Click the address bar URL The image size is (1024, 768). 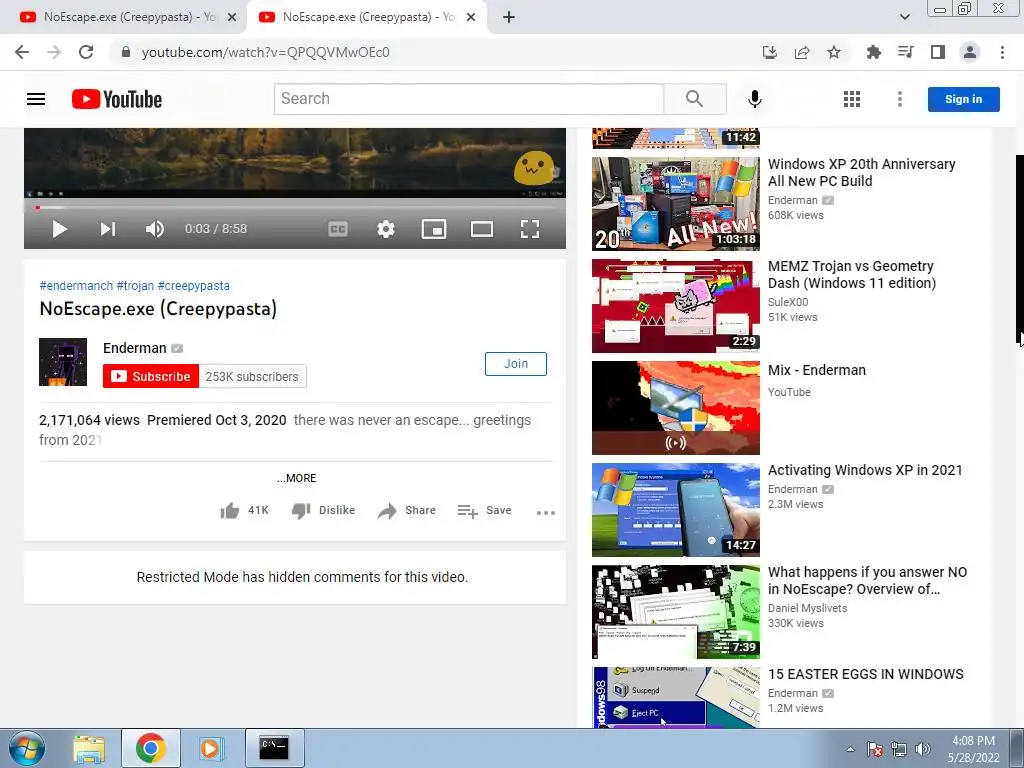click(265, 52)
